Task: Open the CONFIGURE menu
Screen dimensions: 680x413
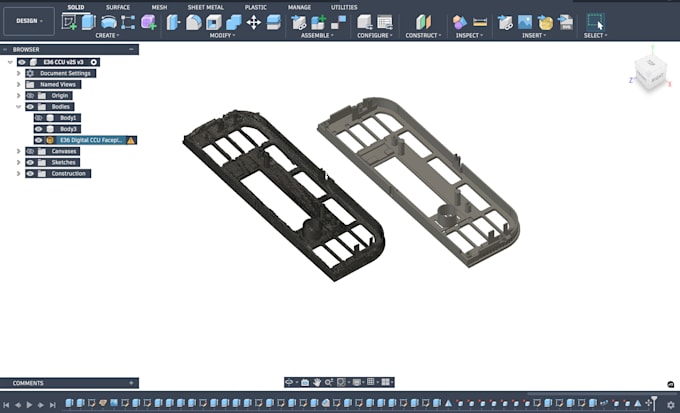Action: click(x=375, y=36)
